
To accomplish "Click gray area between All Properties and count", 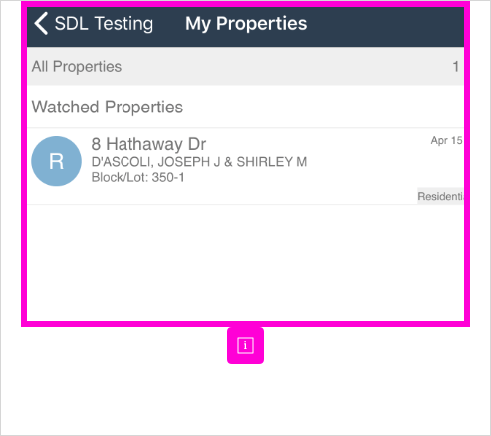I will (x=287, y=66).
